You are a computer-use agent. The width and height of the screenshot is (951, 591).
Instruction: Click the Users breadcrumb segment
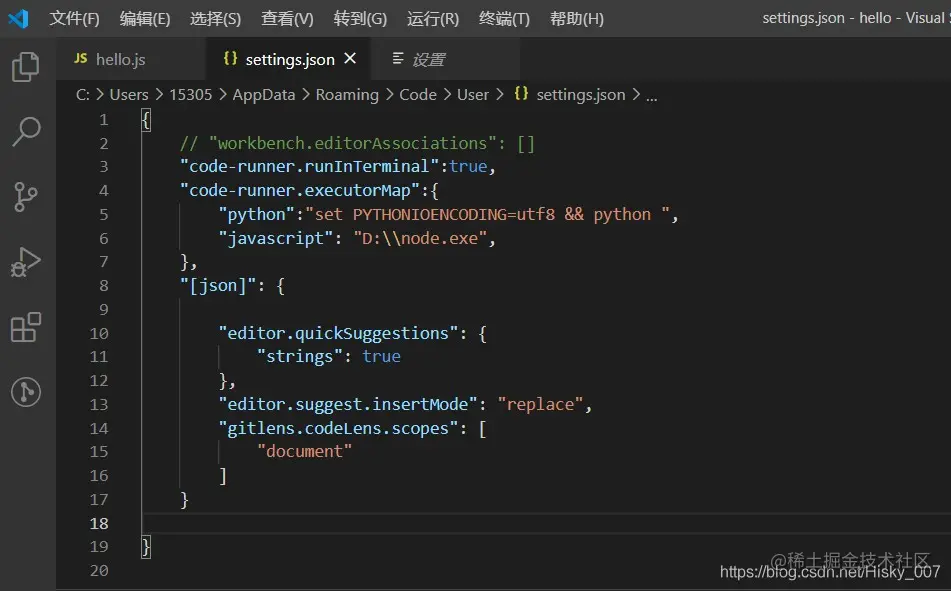click(129, 95)
